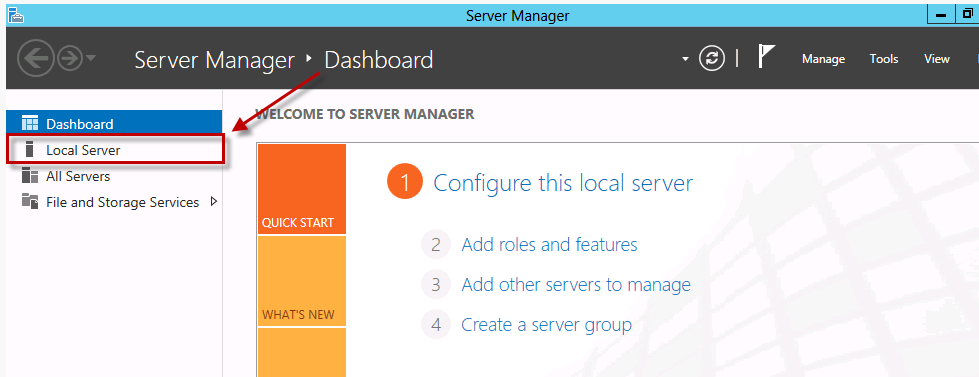Click the File and Storage Services icon

29,202
